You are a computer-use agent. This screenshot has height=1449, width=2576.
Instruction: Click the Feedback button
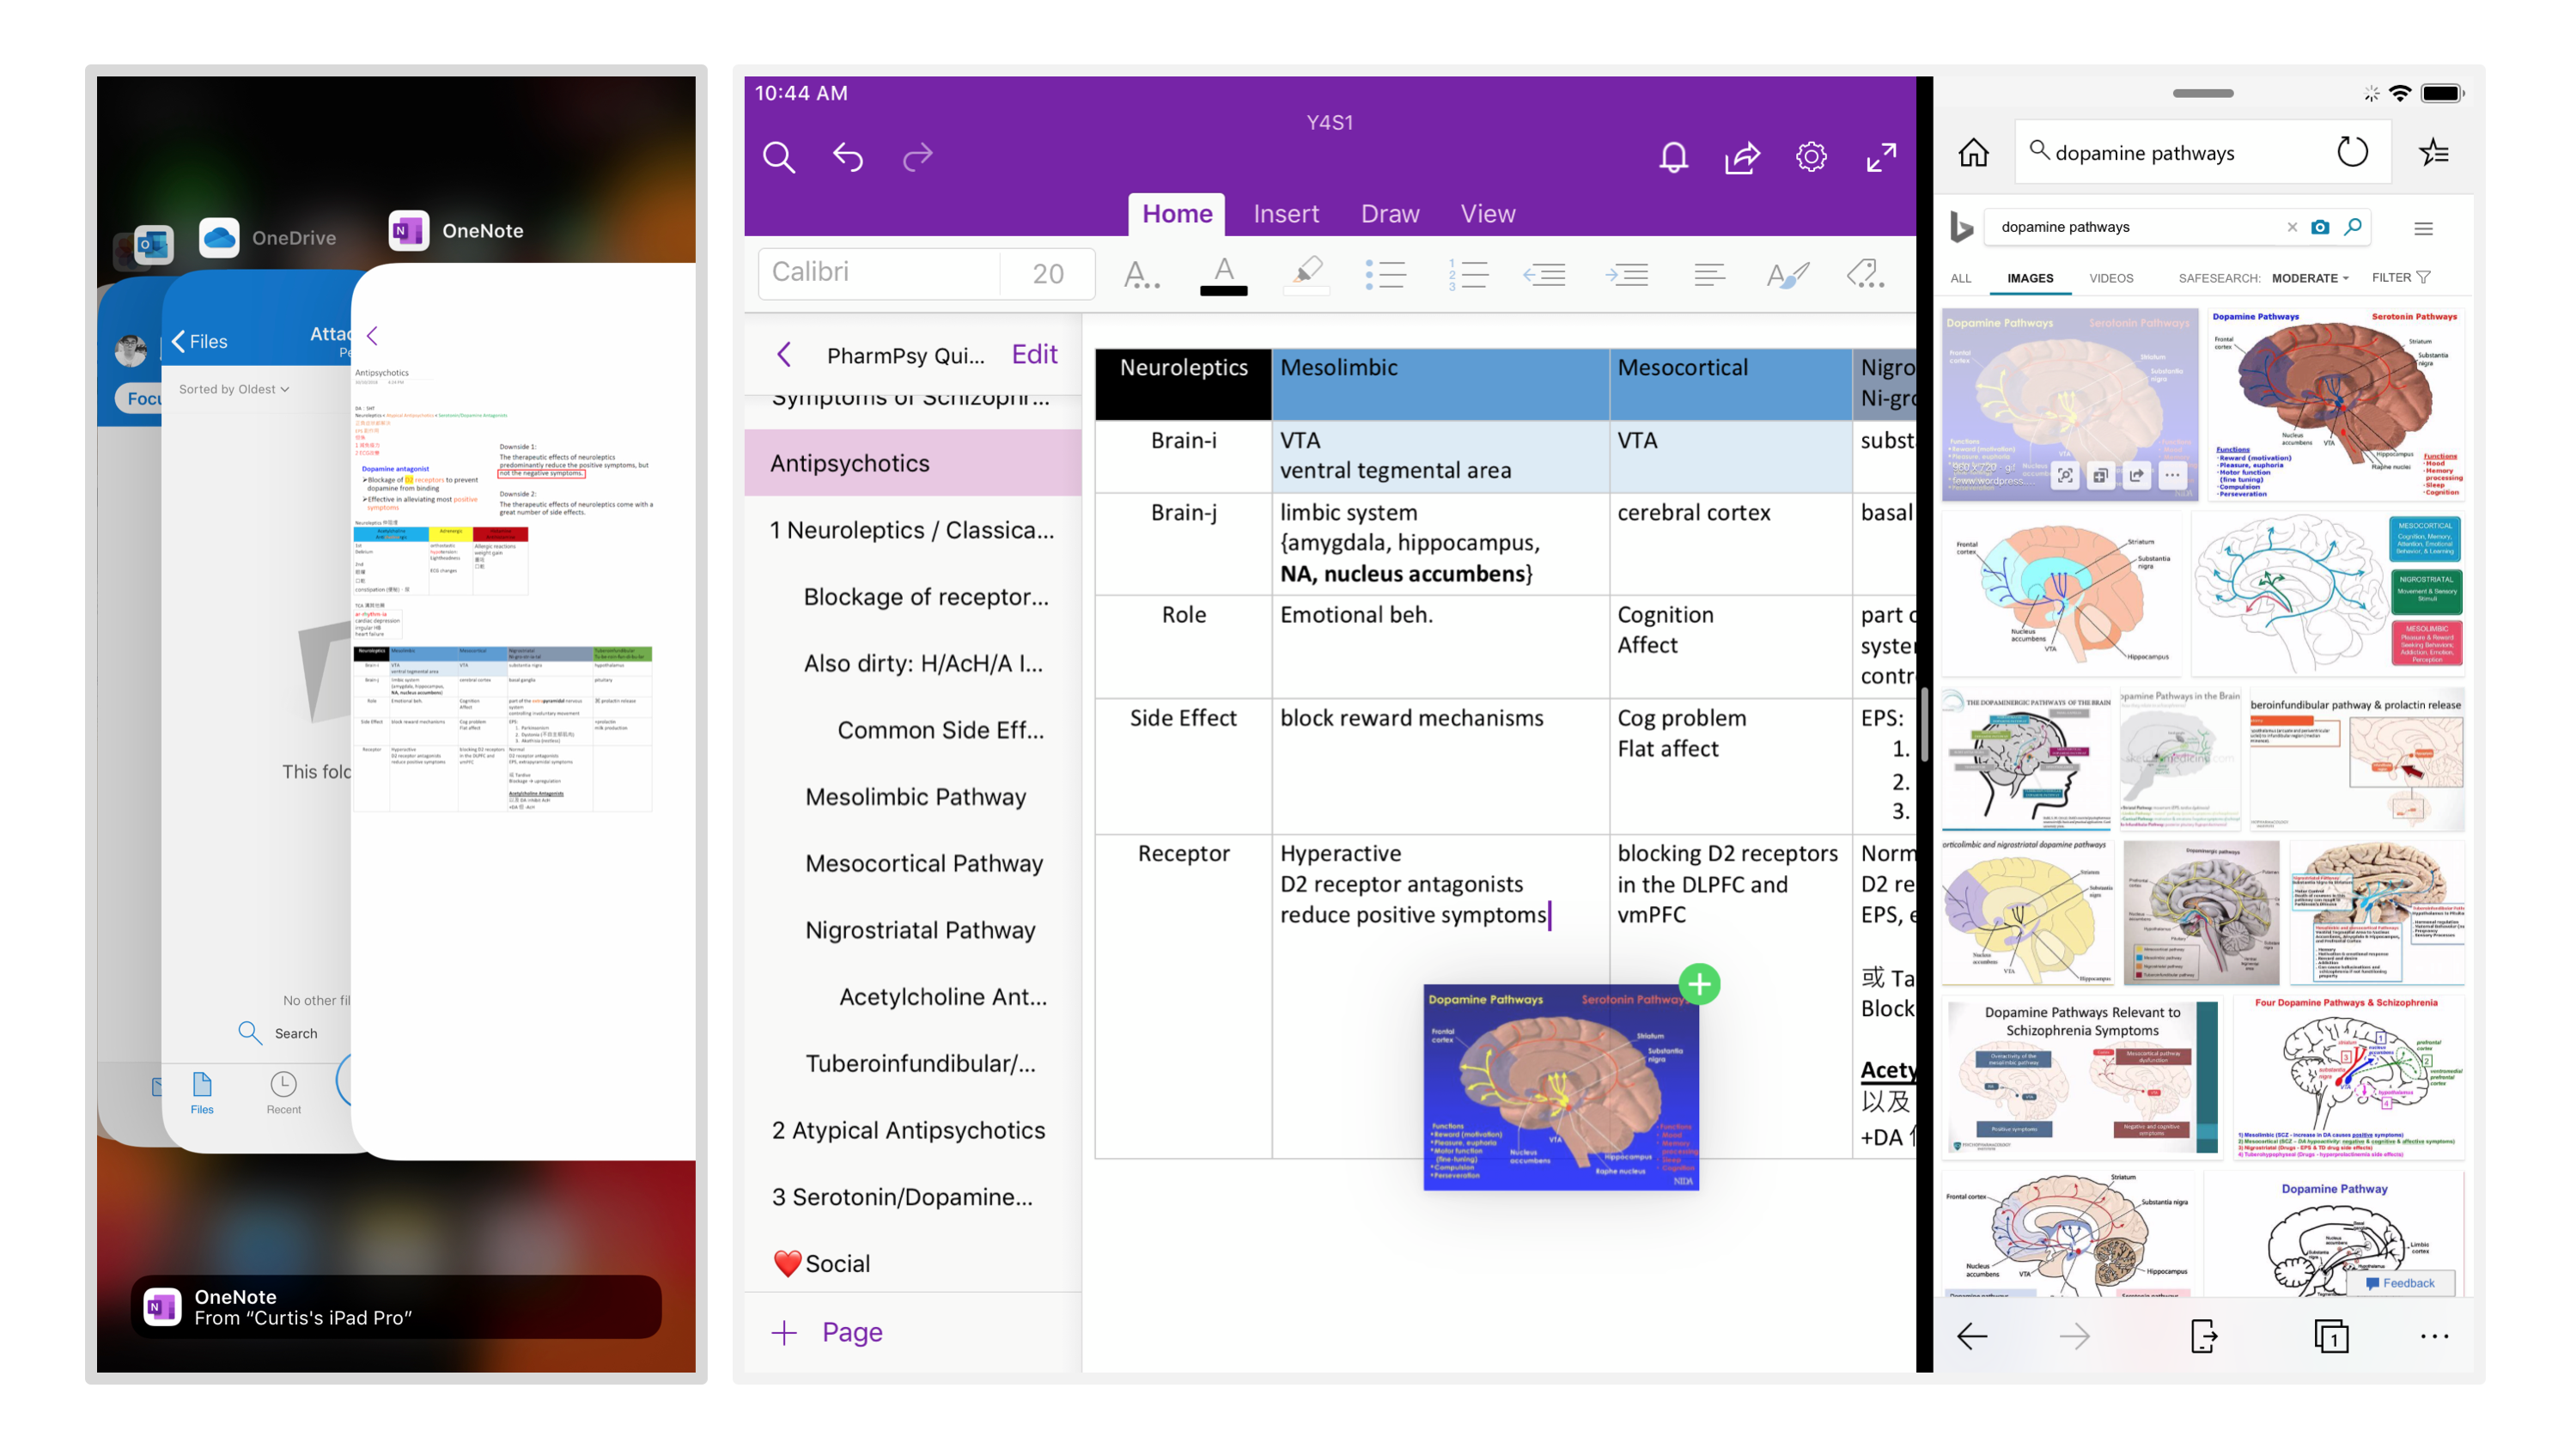click(2399, 1283)
